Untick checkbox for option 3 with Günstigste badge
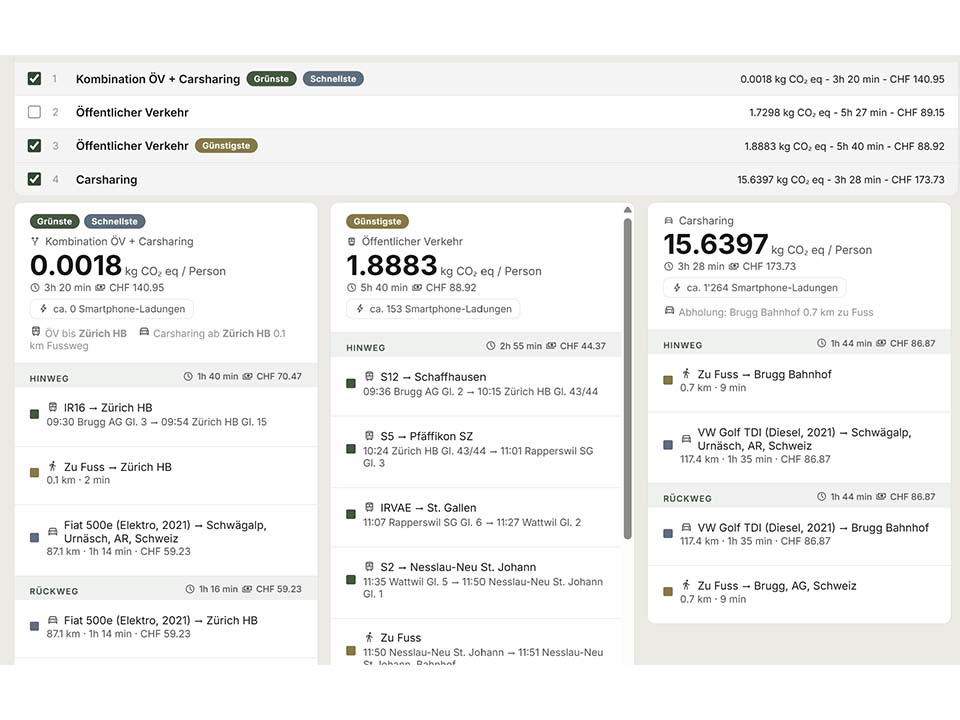Image resolution: width=960 pixels, height=720 pixels. [34, 146]
